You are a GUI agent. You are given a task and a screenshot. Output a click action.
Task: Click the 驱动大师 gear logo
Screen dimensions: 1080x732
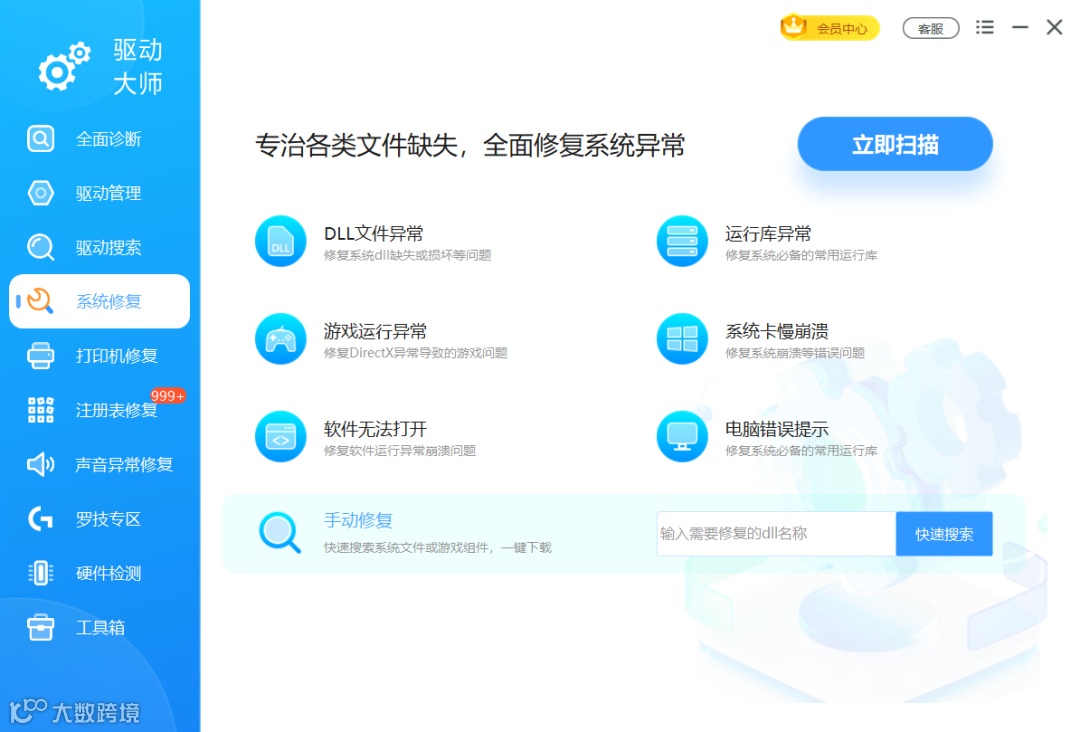coord(64,66)
